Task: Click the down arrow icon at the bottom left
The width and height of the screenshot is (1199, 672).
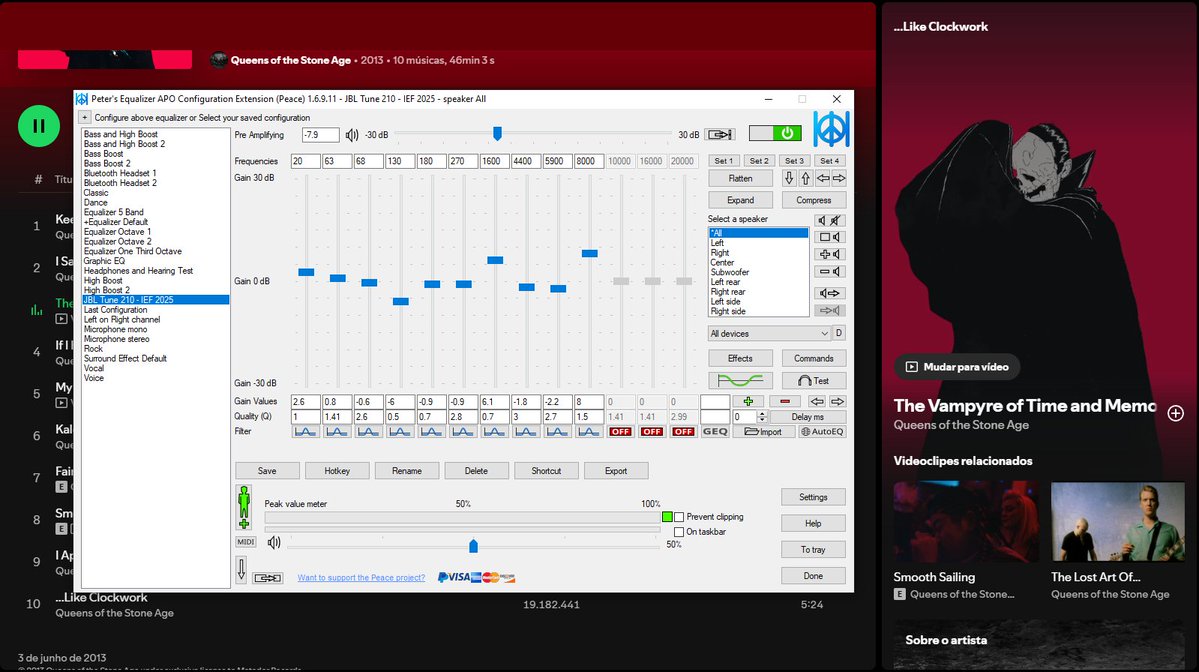Action: (x=242, y=570)
